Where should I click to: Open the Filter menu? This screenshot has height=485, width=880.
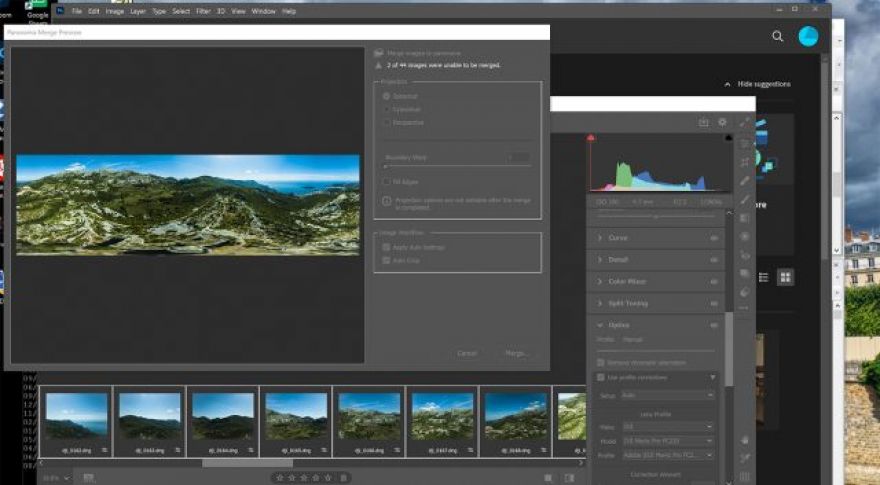[203, 11]
